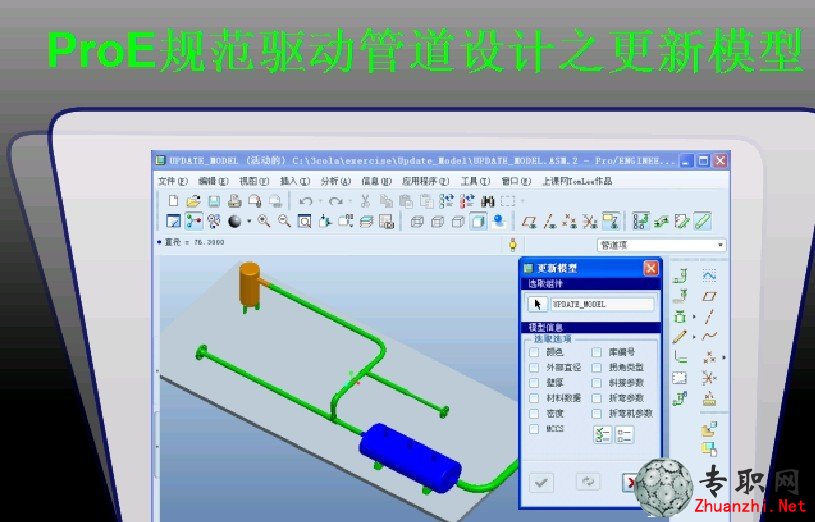Open the 分析(A) menu
This screenshot has width=815, height=522.
pos(335,181)
